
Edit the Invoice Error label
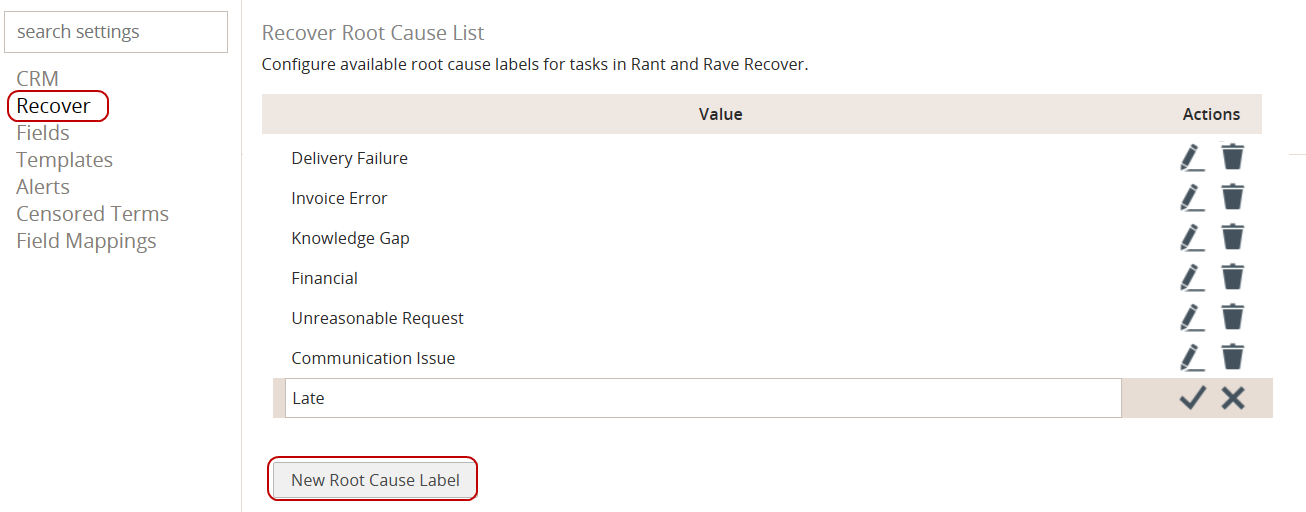(1190, 198)
